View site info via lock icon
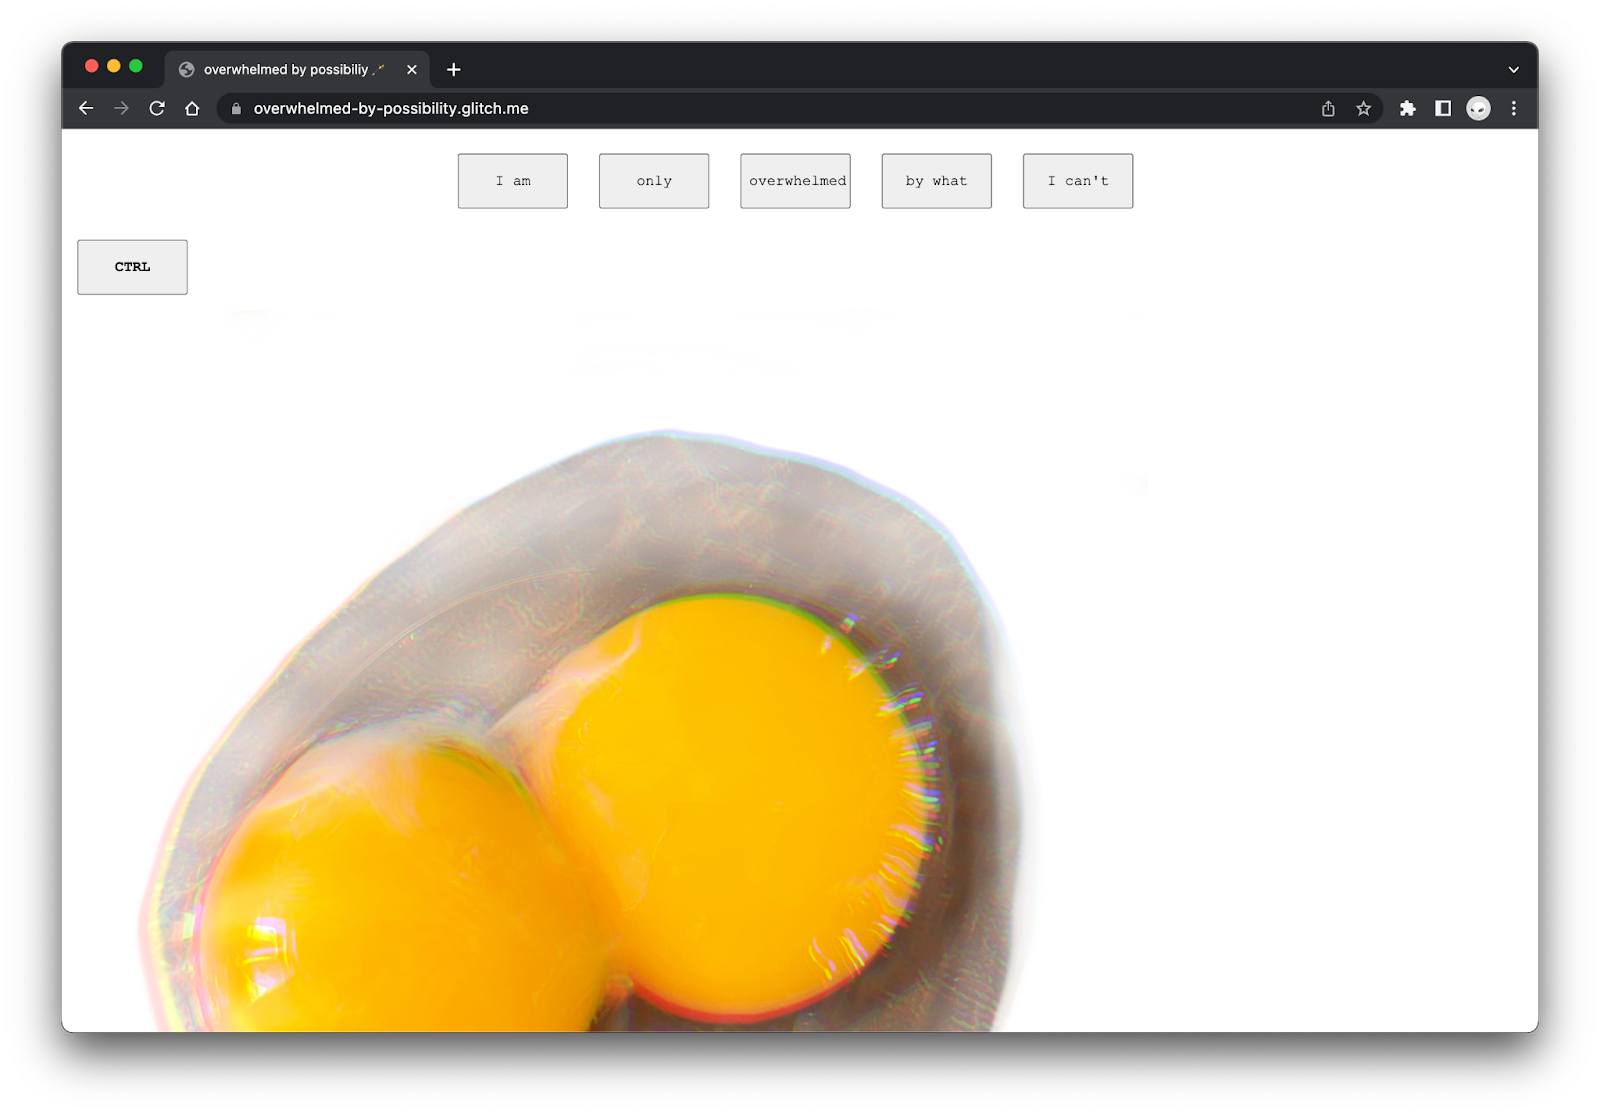This screenshot has width=1600, height=1114. (x=236, y=108)
